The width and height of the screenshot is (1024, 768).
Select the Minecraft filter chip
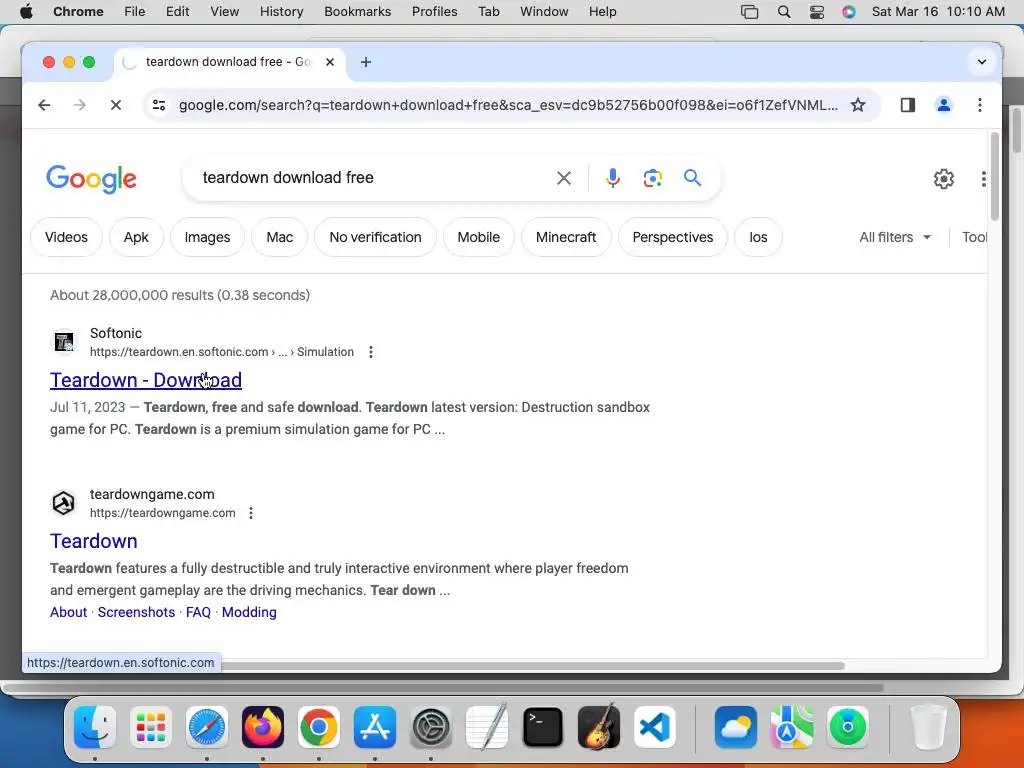coord(566,238)
